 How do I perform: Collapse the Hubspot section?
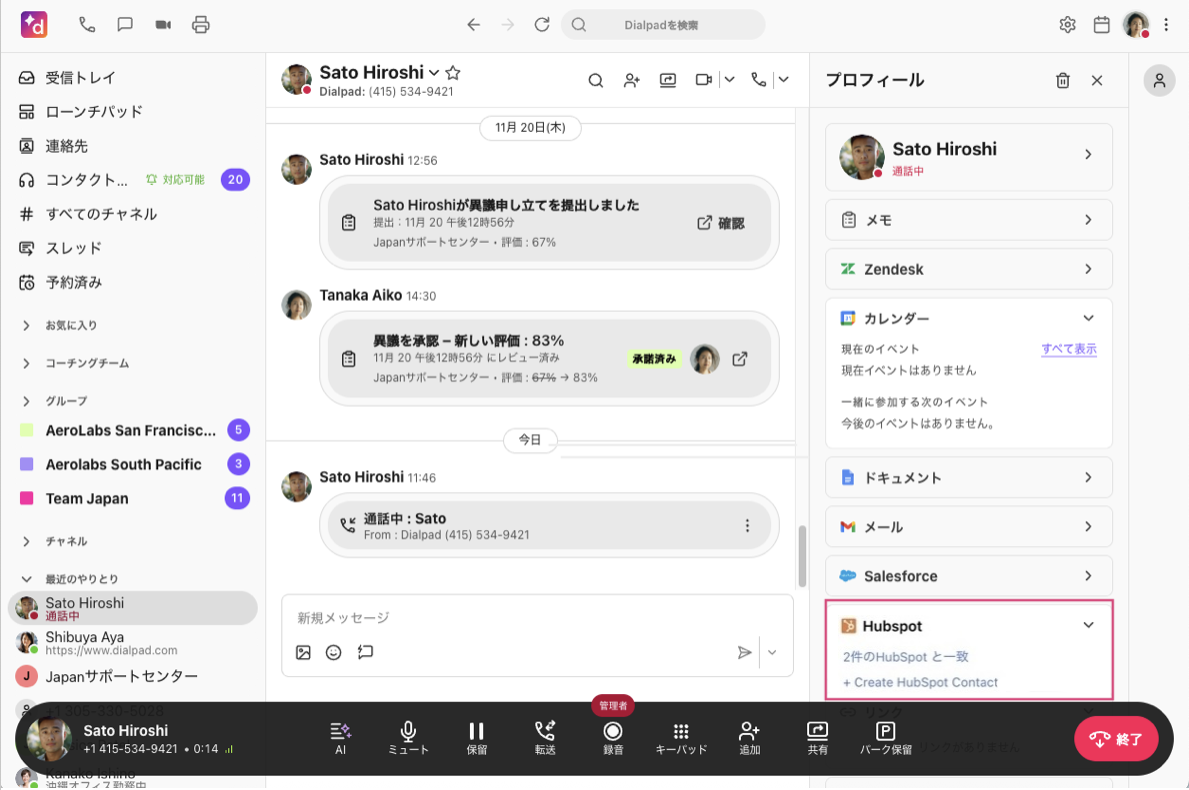[1088, 626]
